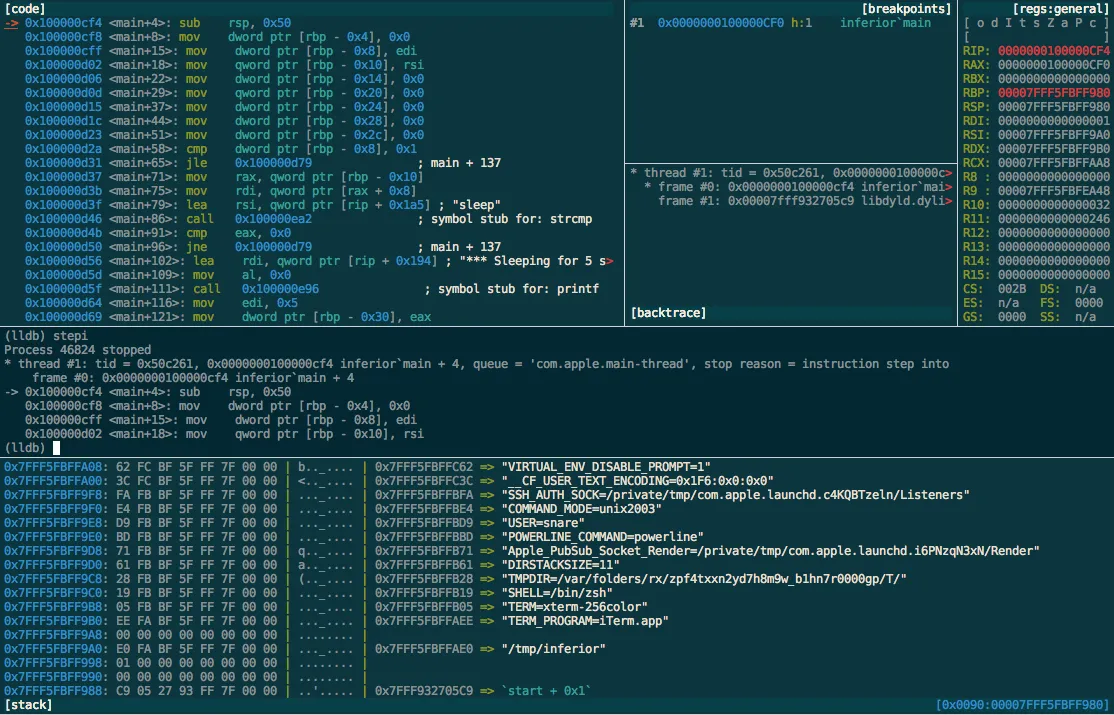Viewport: 1114px width, 715px height.
Task: Click the jle 0x100000d79 jump target
Action: [x=274, y=163]
